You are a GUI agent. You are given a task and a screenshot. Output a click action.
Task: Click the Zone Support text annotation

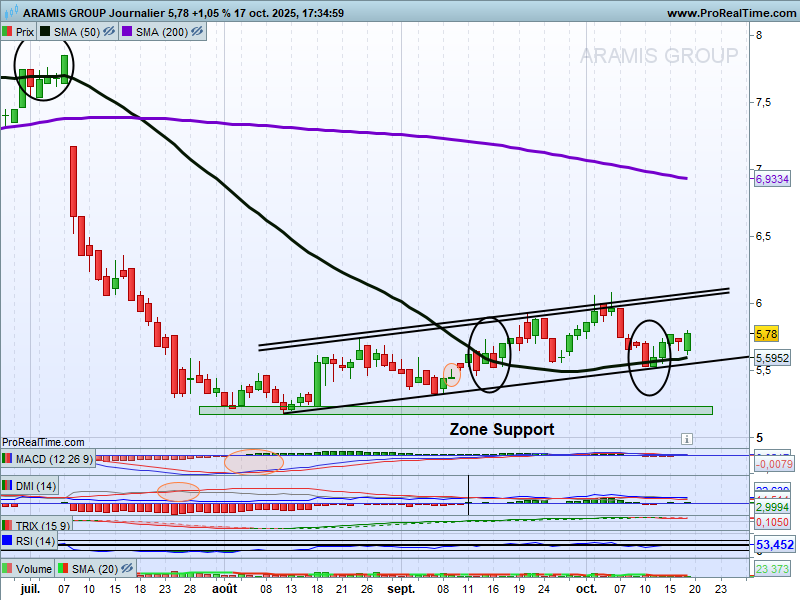(x=502, y=430)
